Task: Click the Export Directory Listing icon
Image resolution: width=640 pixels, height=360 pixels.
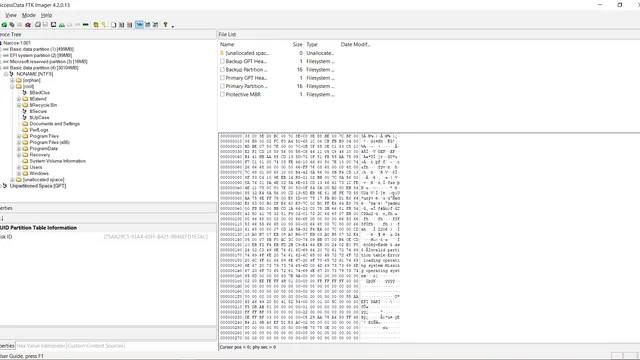Action: click(129, 25)
